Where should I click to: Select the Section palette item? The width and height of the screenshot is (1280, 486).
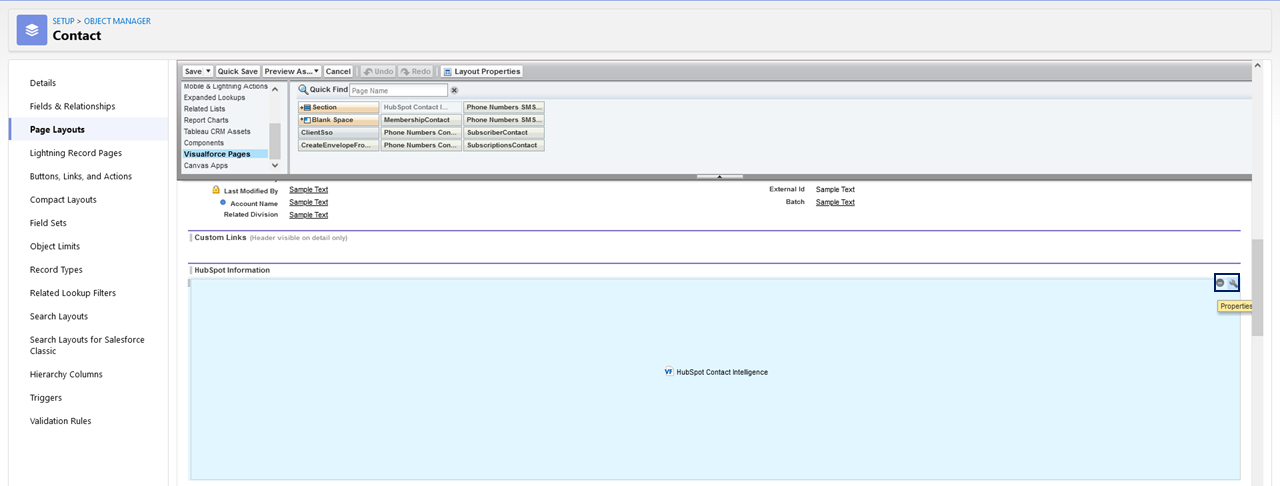pyautogui.click(x=339, y=107)
